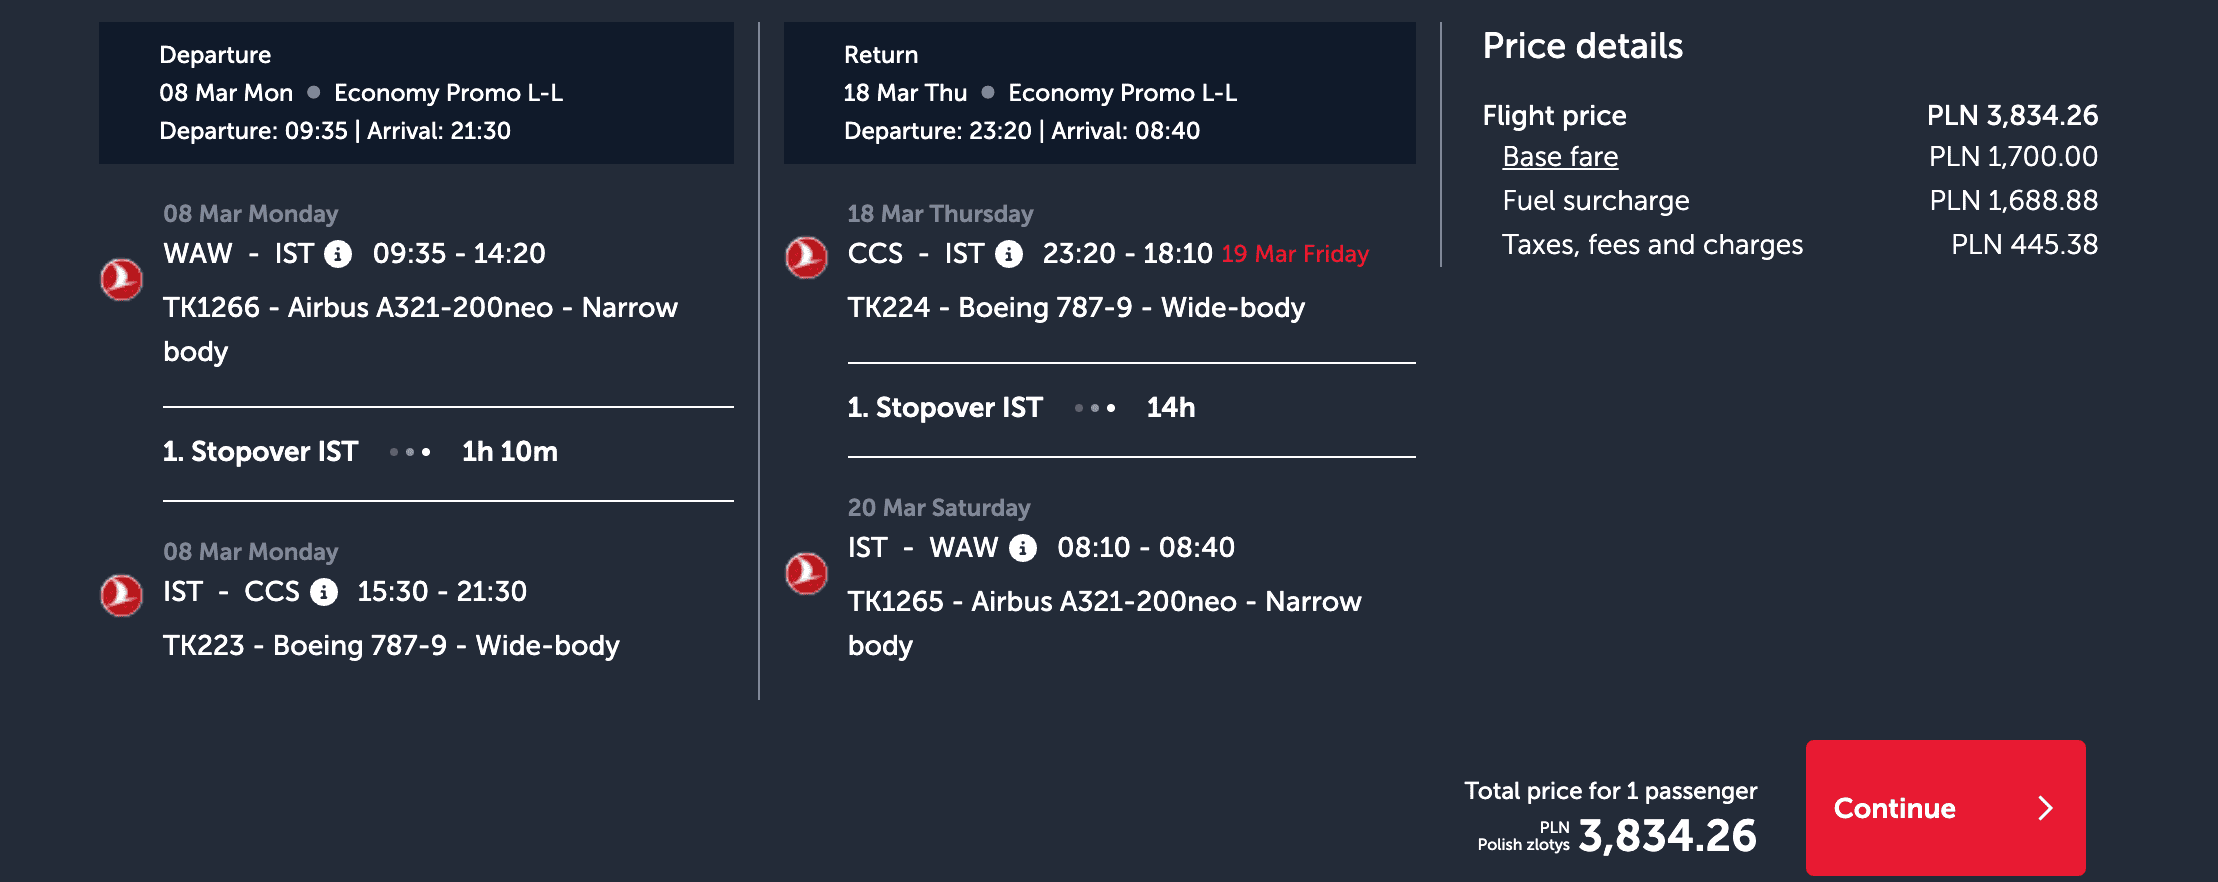Click info icon next to WAW - IST
This screenshot has width=2218, height=882.
[x=338, y=254]
